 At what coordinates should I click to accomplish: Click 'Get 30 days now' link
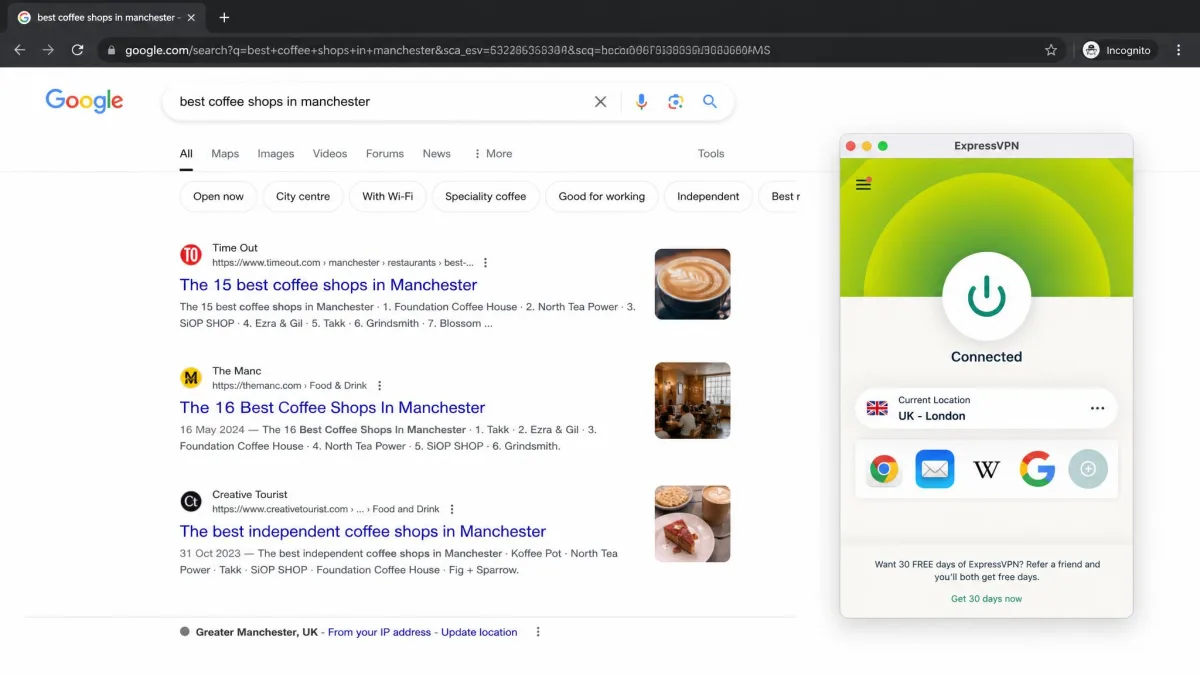point(987,599)
